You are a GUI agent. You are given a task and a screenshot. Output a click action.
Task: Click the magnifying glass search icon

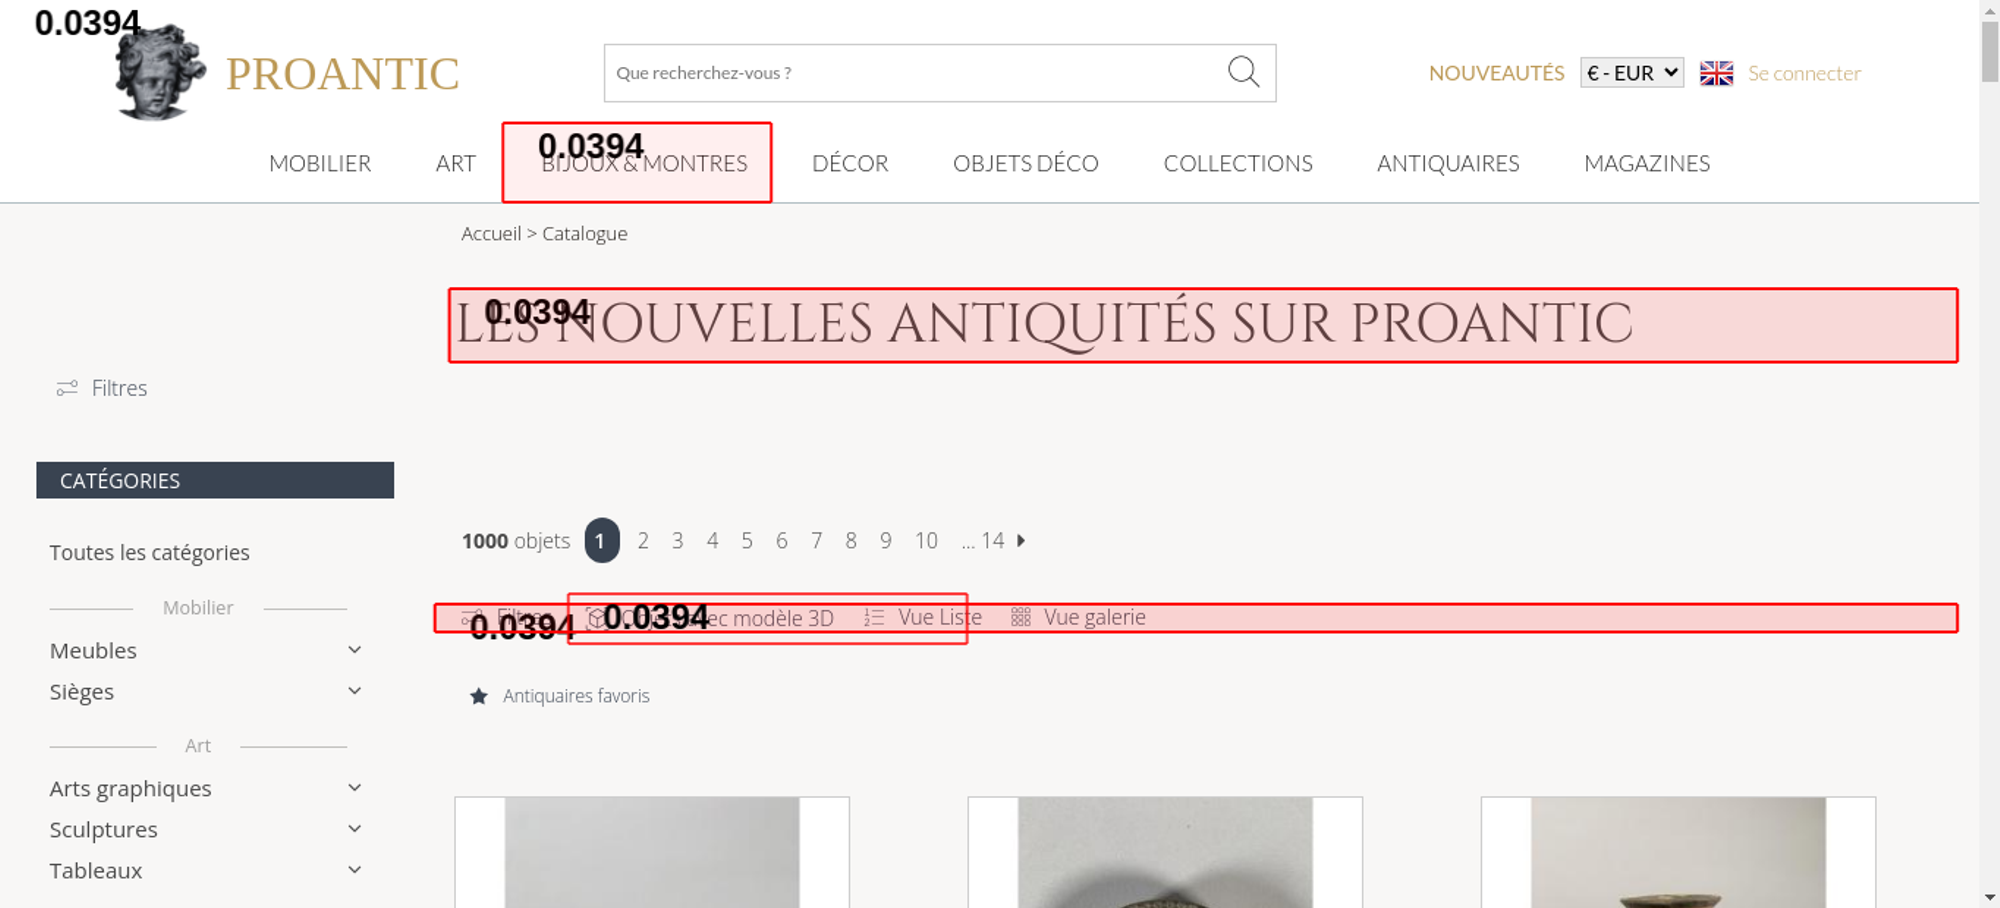1243,72
